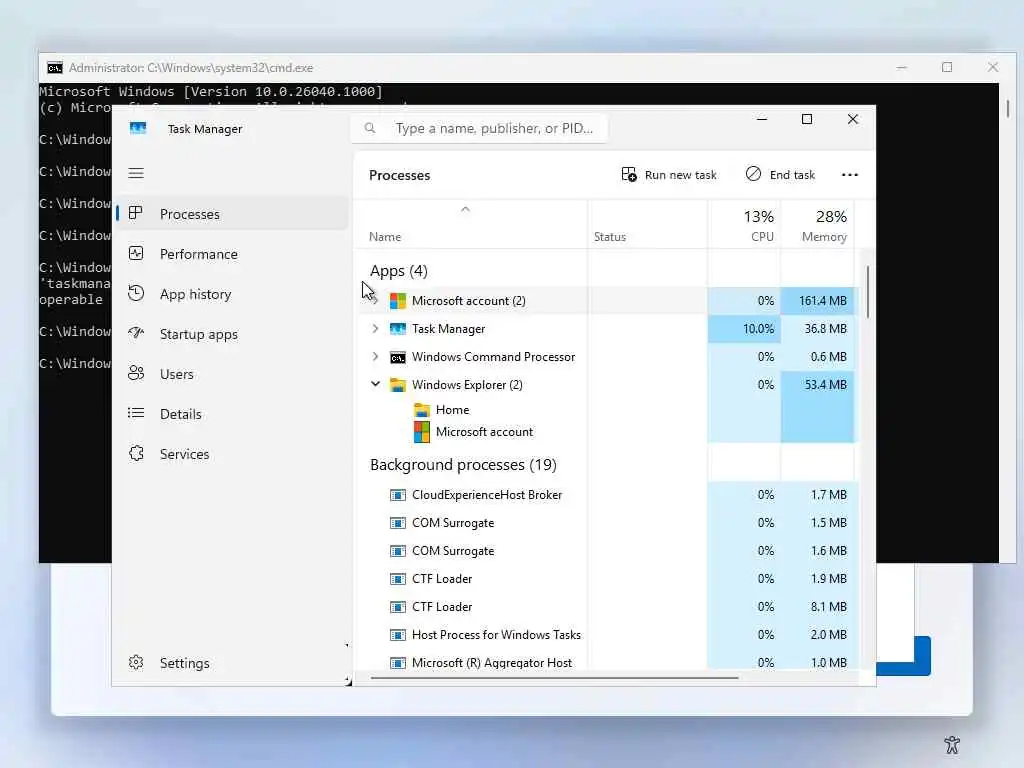Switch to the Performance page
The width and height of the screenshot is (1024, 768).
click(x=233, y=254)
